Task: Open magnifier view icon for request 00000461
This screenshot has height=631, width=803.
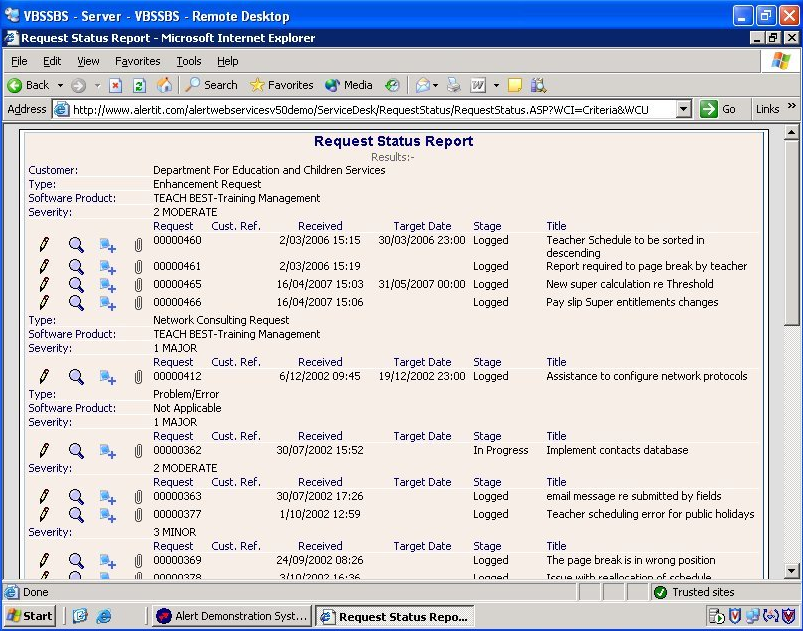Action: 76,267
